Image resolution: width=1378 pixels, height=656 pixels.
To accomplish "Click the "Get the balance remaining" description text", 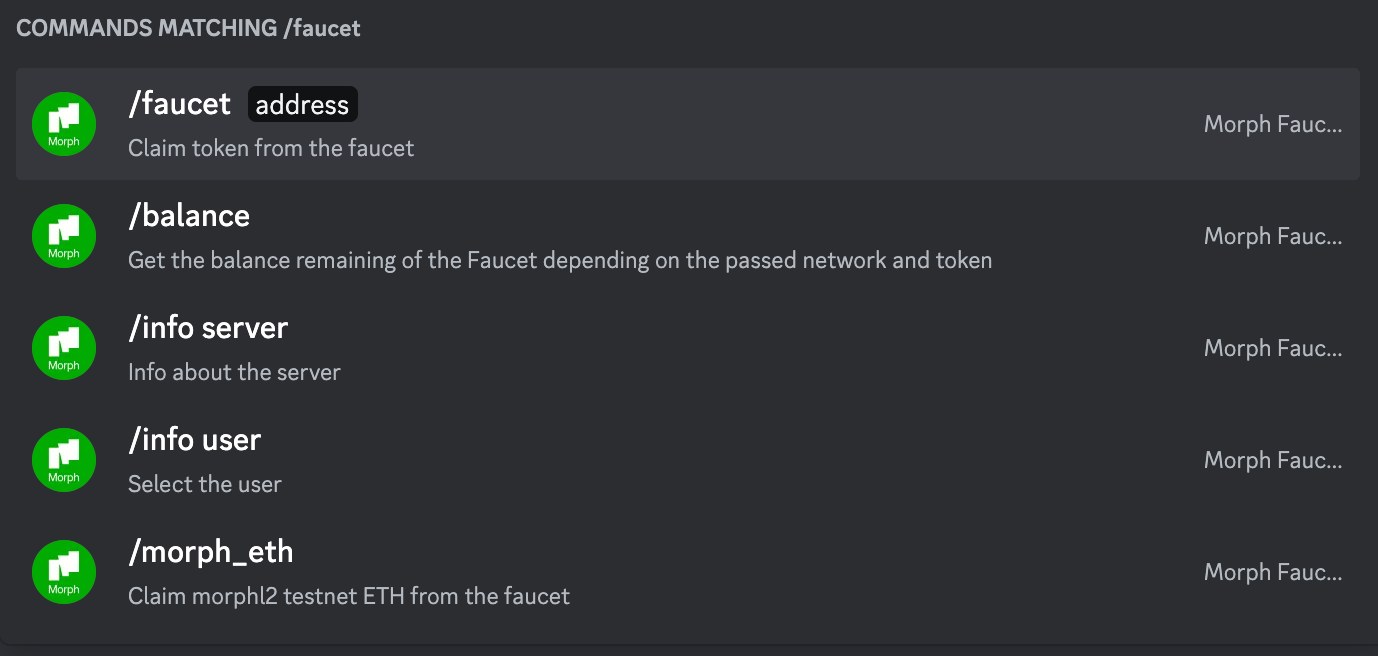I will [x=560, y=260].
